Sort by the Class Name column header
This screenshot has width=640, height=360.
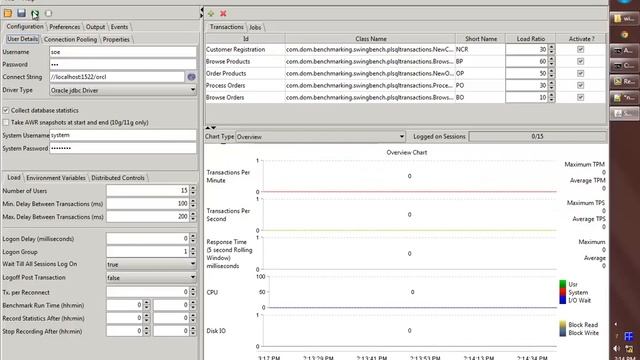click(370, 39)
